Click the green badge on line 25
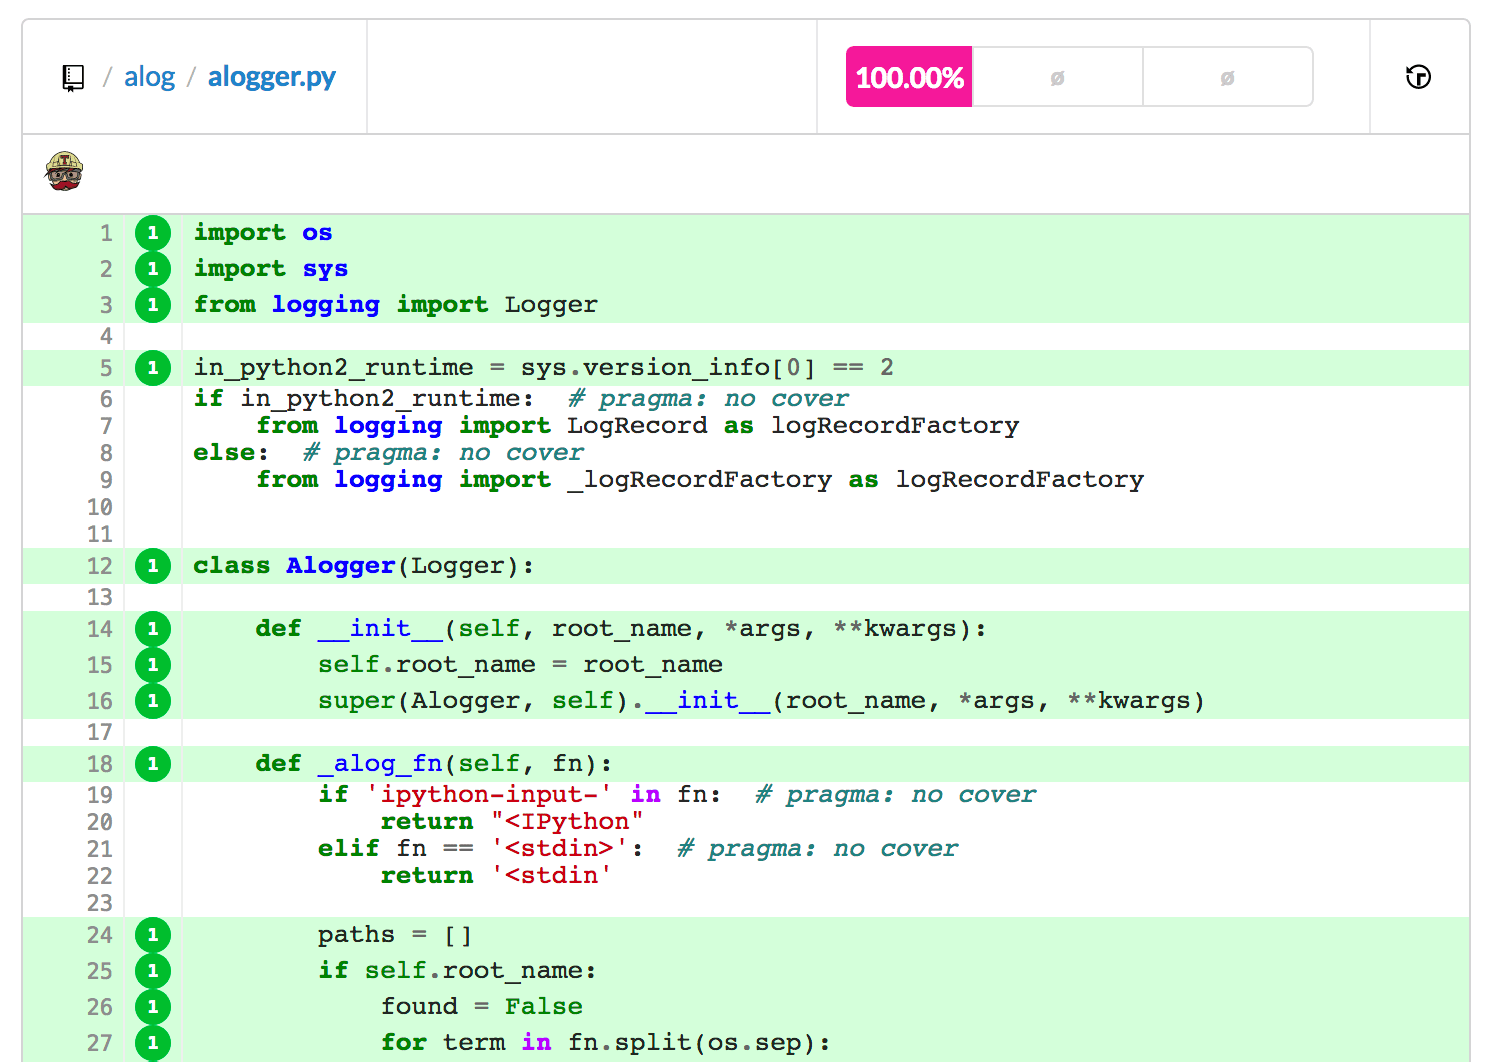This screenshot has height=1062, width=1498. (153, 970)
